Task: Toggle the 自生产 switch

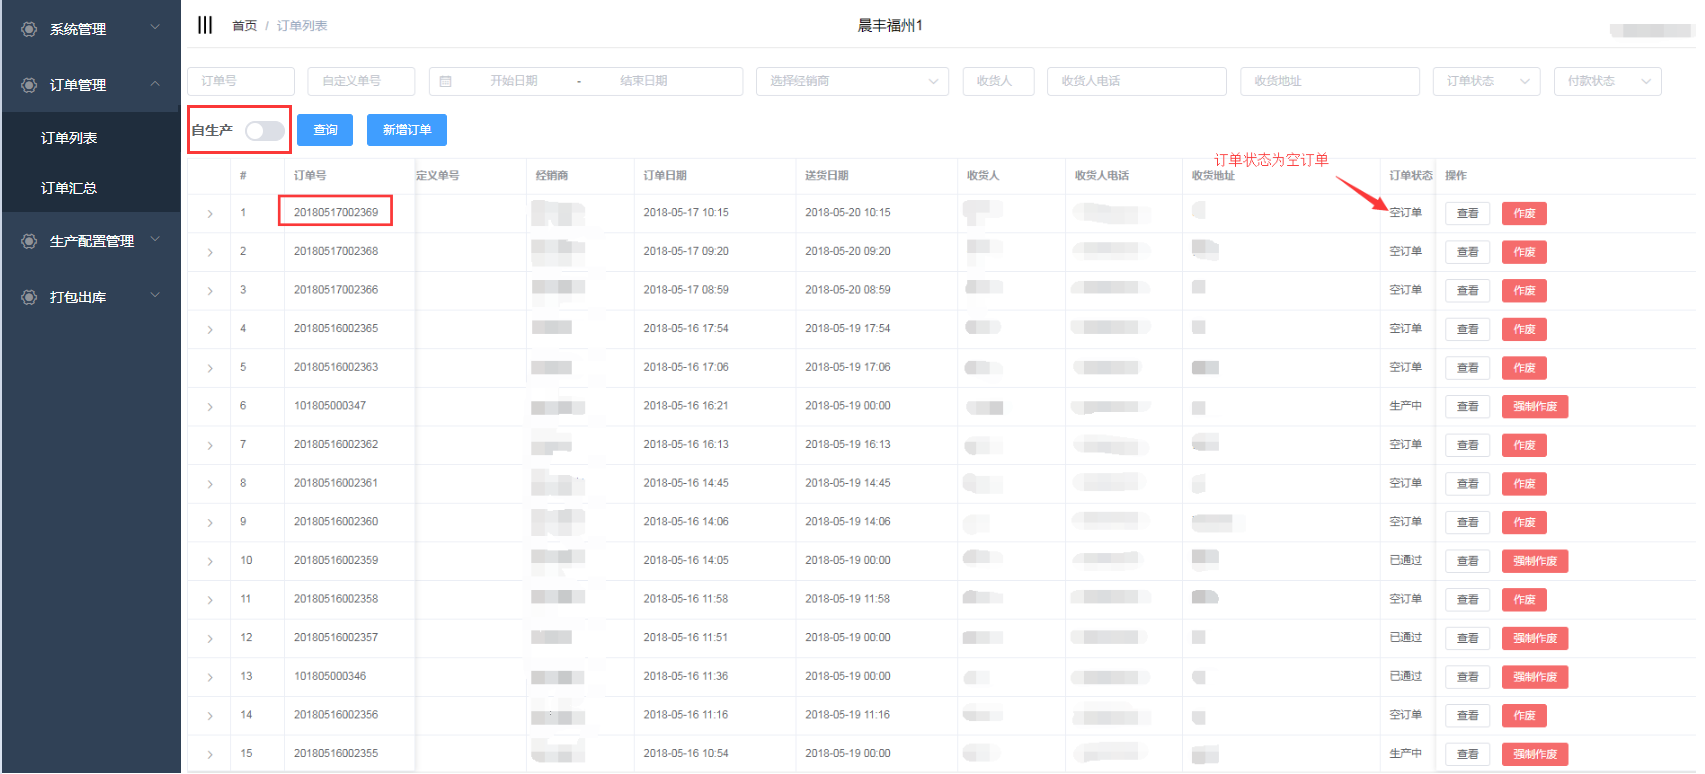Action: [264, 131]
